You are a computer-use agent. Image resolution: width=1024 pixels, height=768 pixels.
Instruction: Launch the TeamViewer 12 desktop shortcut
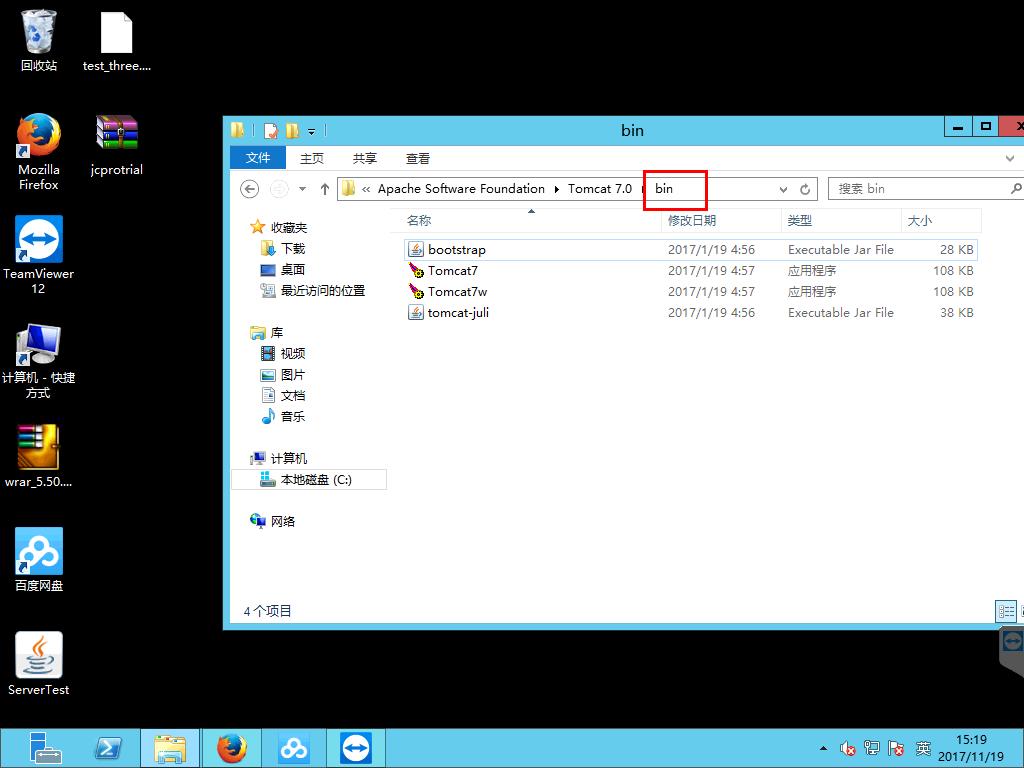pyautogui.click(x=39, y=255)
